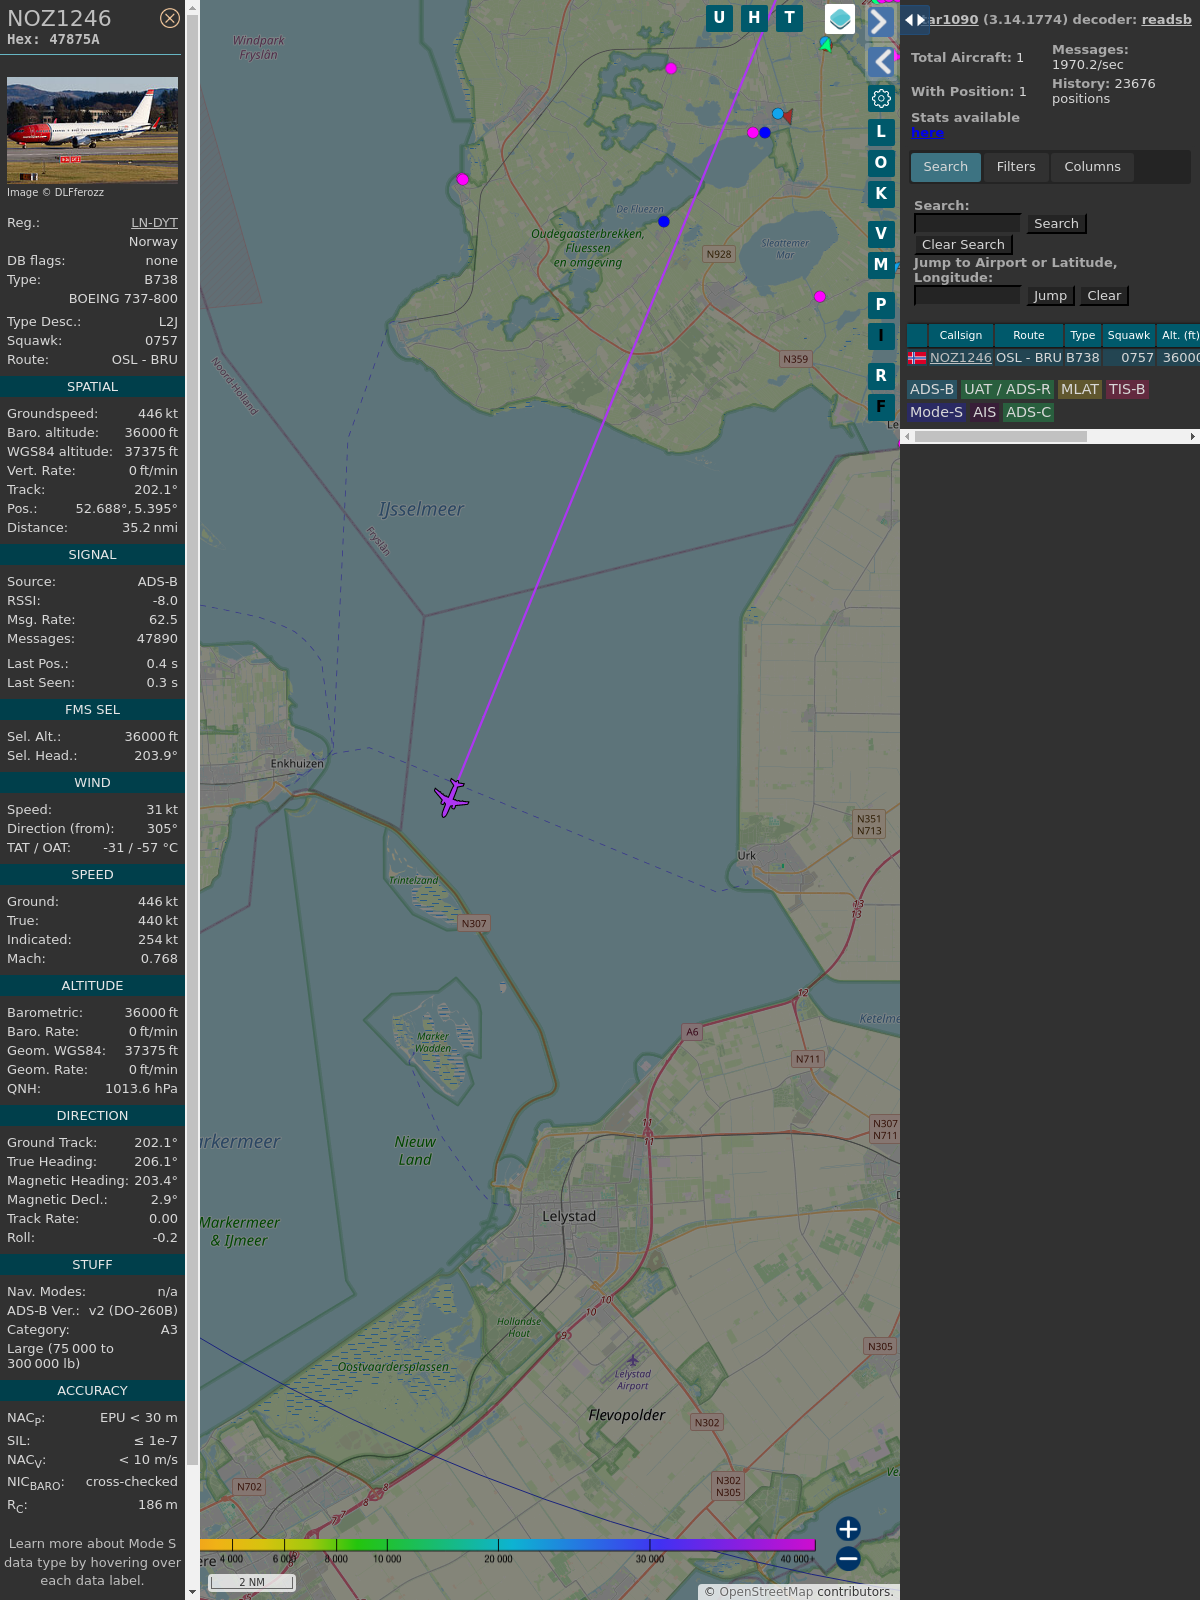
Task: Click the left arrow sidebar button
Action: 881,62
